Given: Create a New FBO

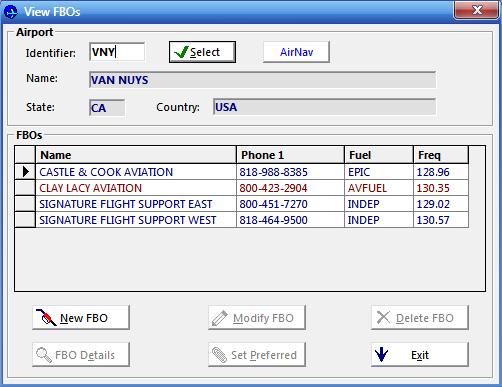Looking at the screenshot, I should click(81, 317).
